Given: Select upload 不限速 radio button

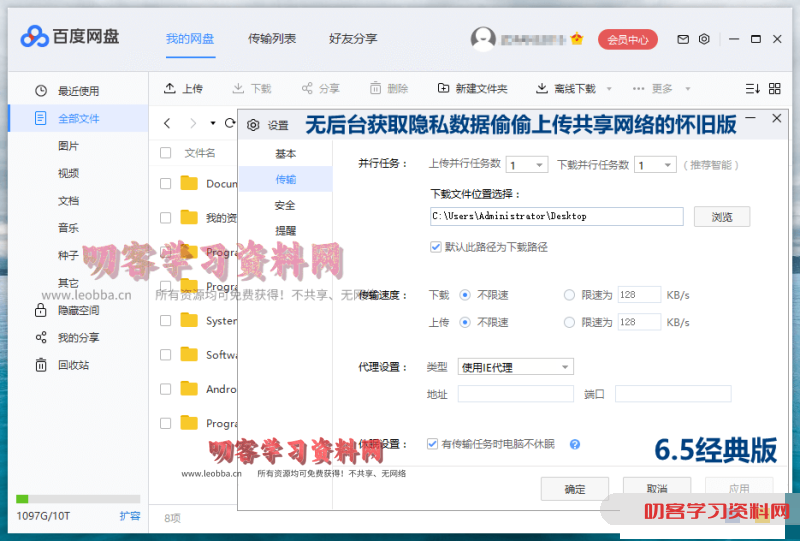Looking at the screenshot, I should coord(465,323).
